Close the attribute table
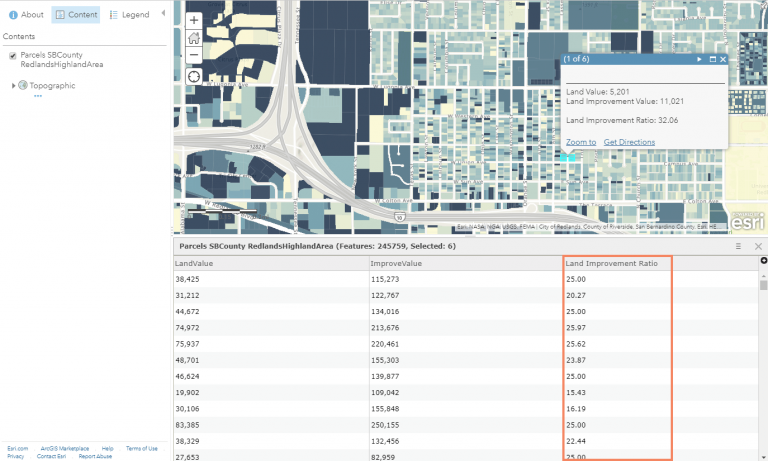Viewport: 768px width, 461px height. [758, 246]
